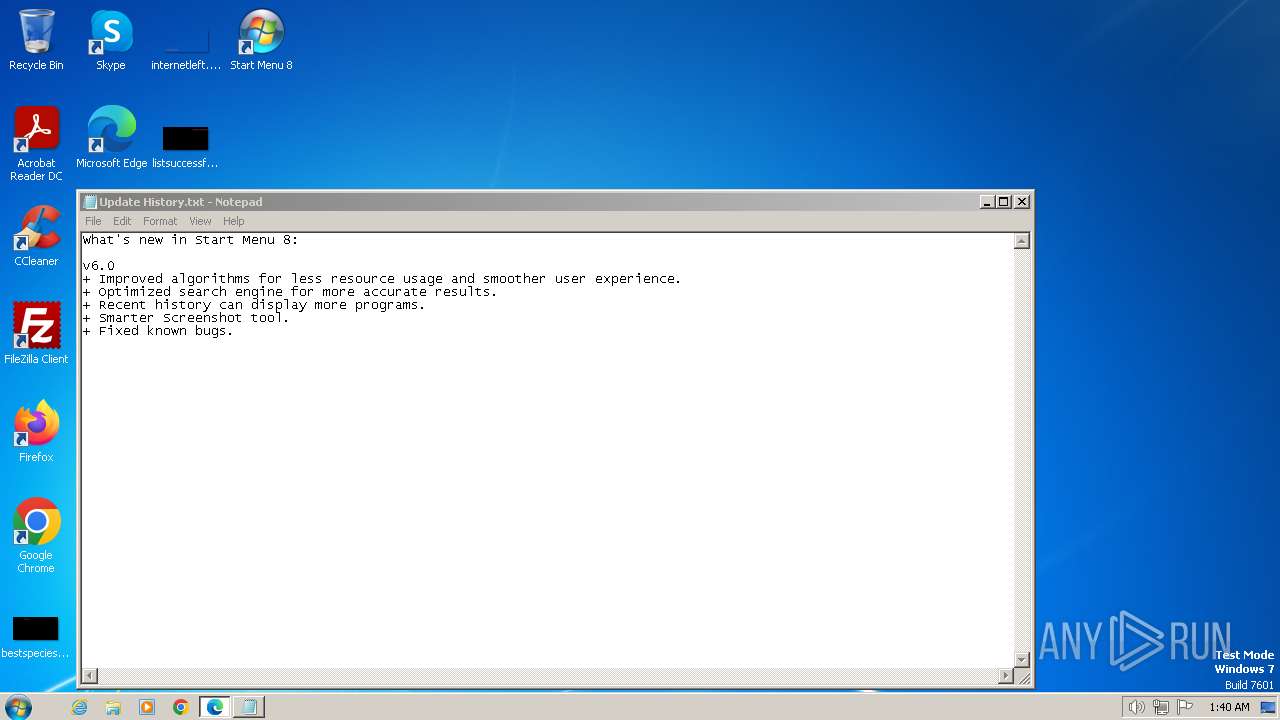Image resolution: width=1280 pixels, height=720 pixels.
Task: Click the horizontal scrollbar left arrow
Action: pyautogui.click(x=89, y=677)
